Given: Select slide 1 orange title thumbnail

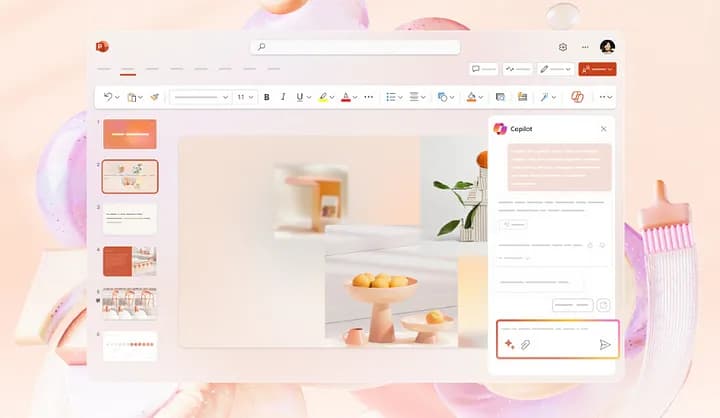Looking at the screenshot, I should (x=130, y=134).
